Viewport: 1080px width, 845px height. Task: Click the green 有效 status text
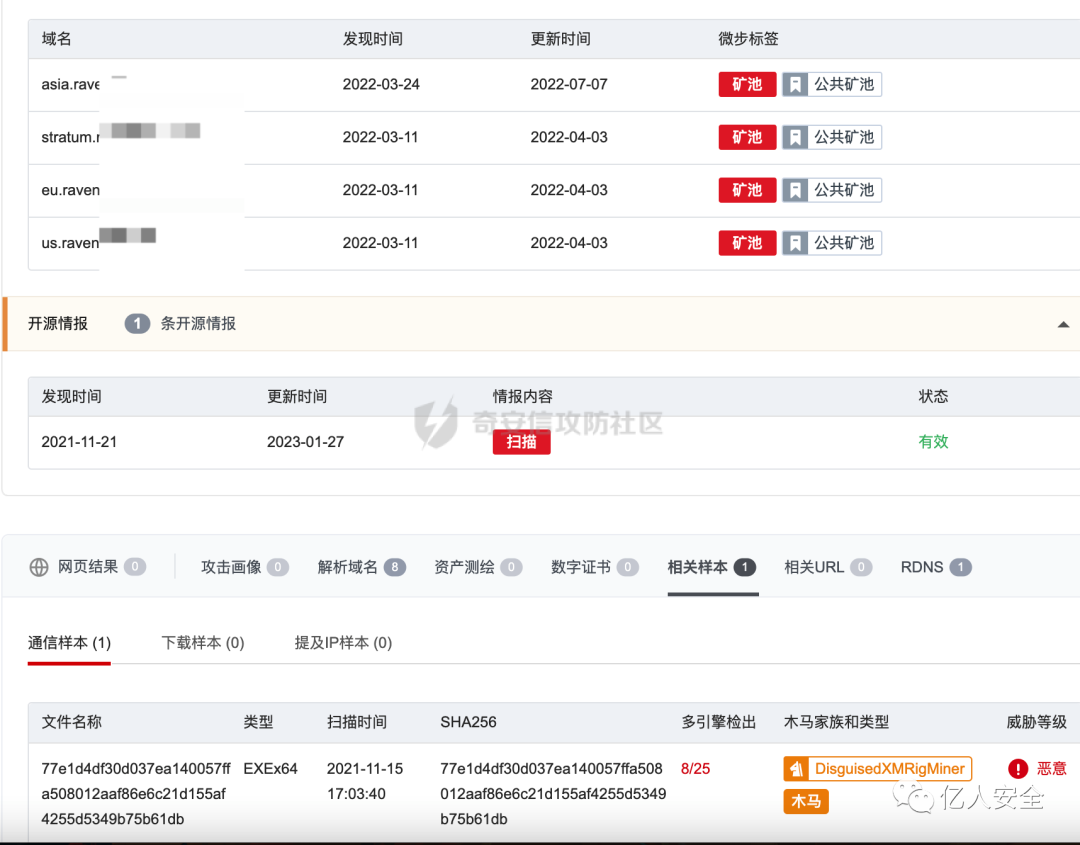pyautogui.click(x=933, y=441)
